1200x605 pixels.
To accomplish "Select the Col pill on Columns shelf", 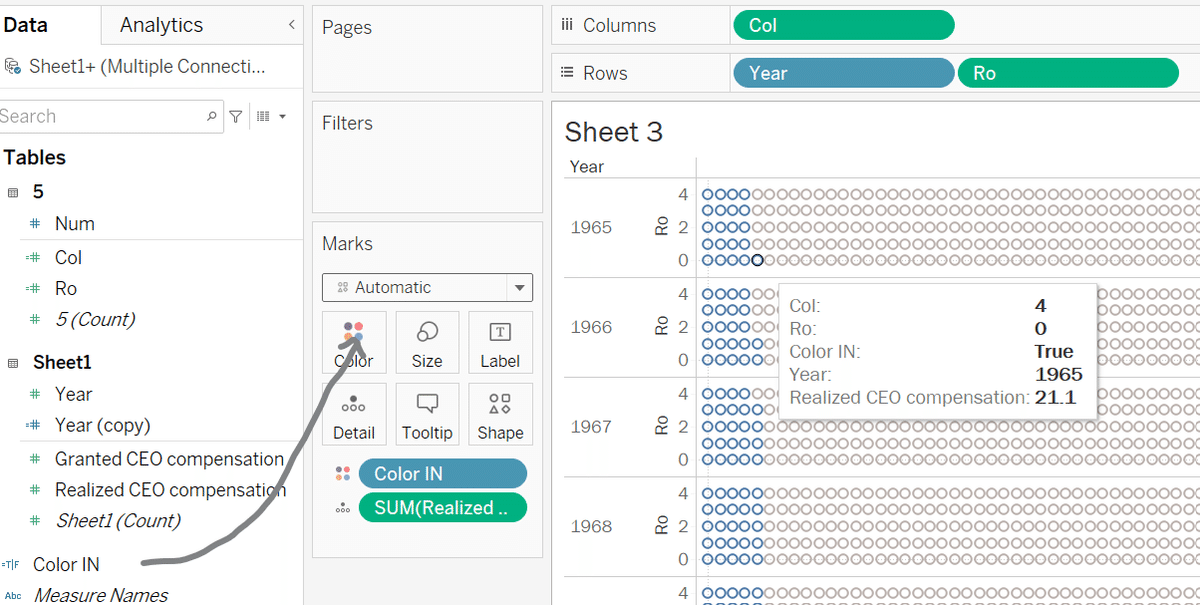I will click(843, 25).
